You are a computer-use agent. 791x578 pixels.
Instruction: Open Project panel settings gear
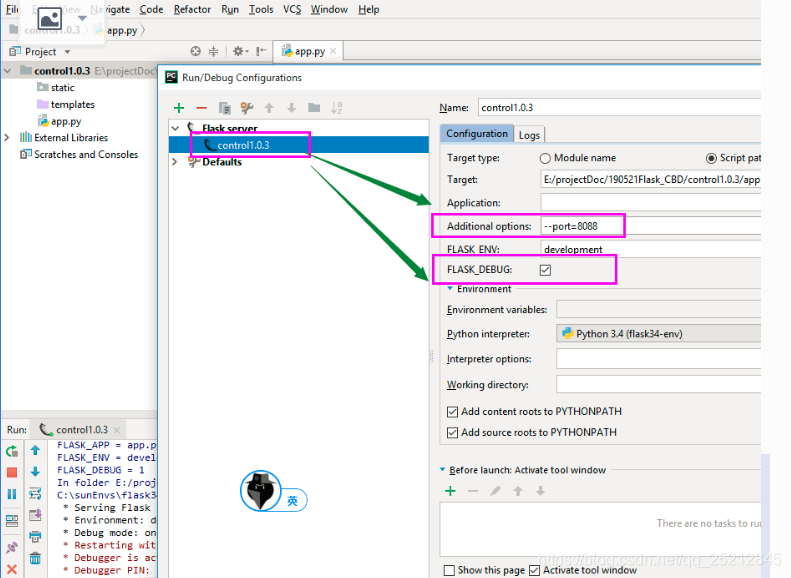click(x=240, y=51)
